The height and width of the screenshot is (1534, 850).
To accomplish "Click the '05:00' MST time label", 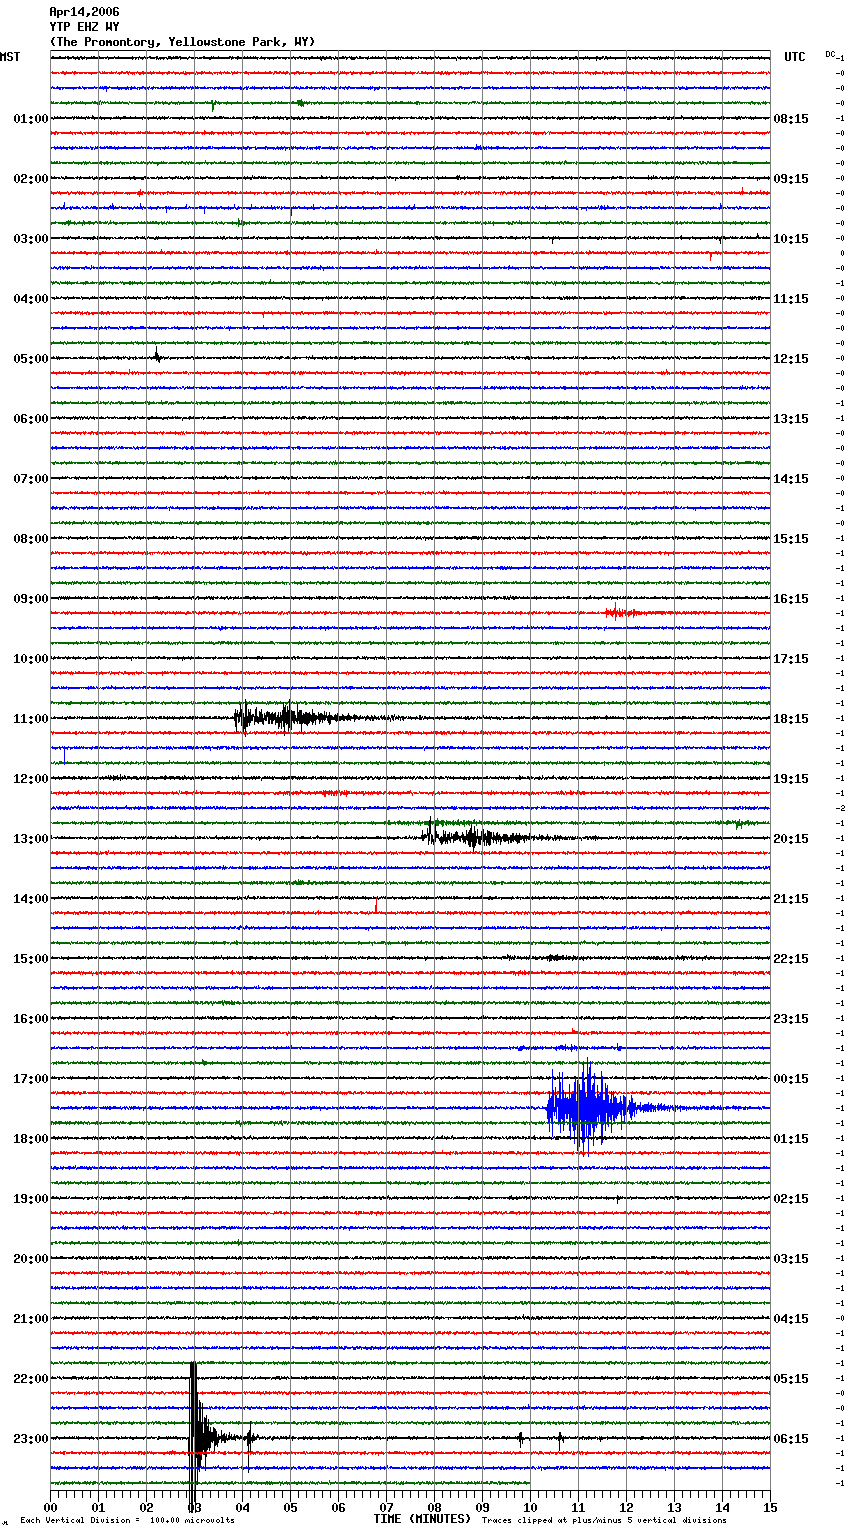I will tap(31, 359).
